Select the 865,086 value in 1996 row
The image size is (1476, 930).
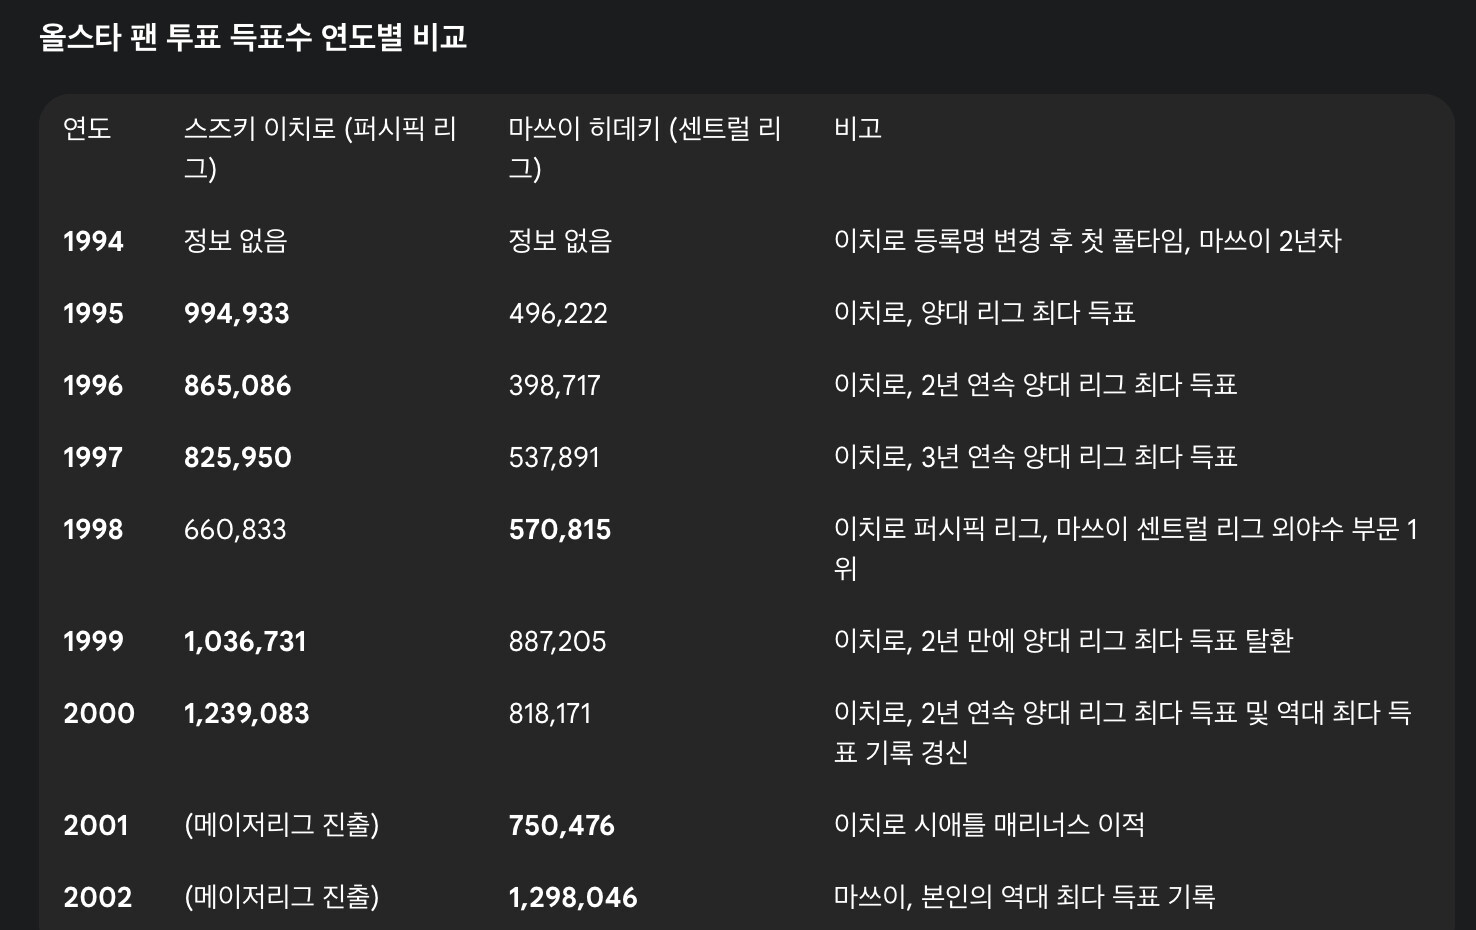[x=237, y=385]
